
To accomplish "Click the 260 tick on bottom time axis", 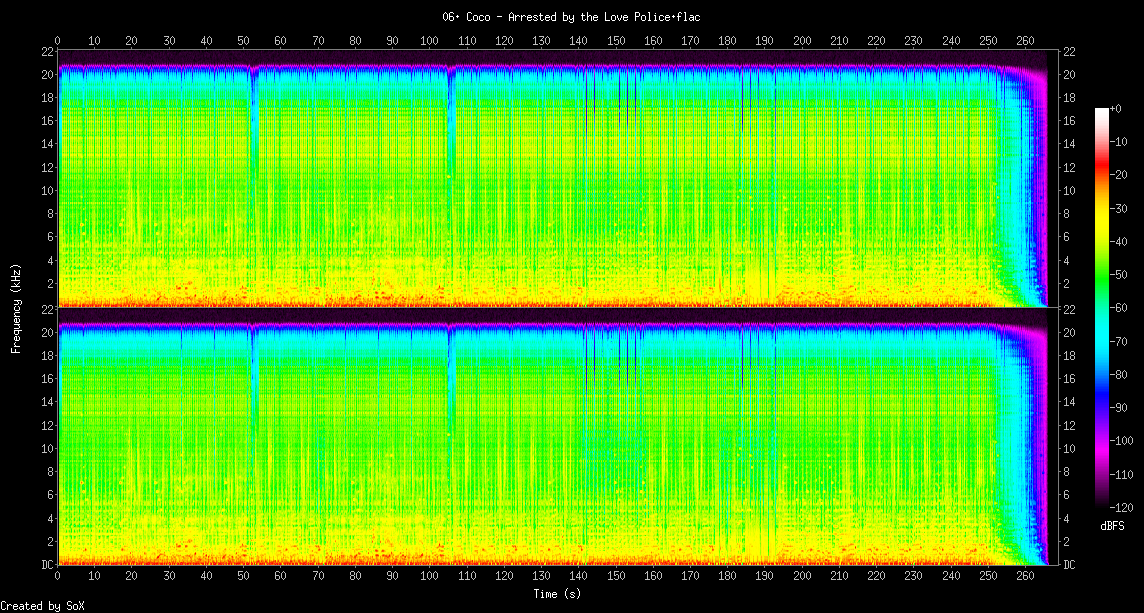I will pyautogui.click(x=1025, y=577).
